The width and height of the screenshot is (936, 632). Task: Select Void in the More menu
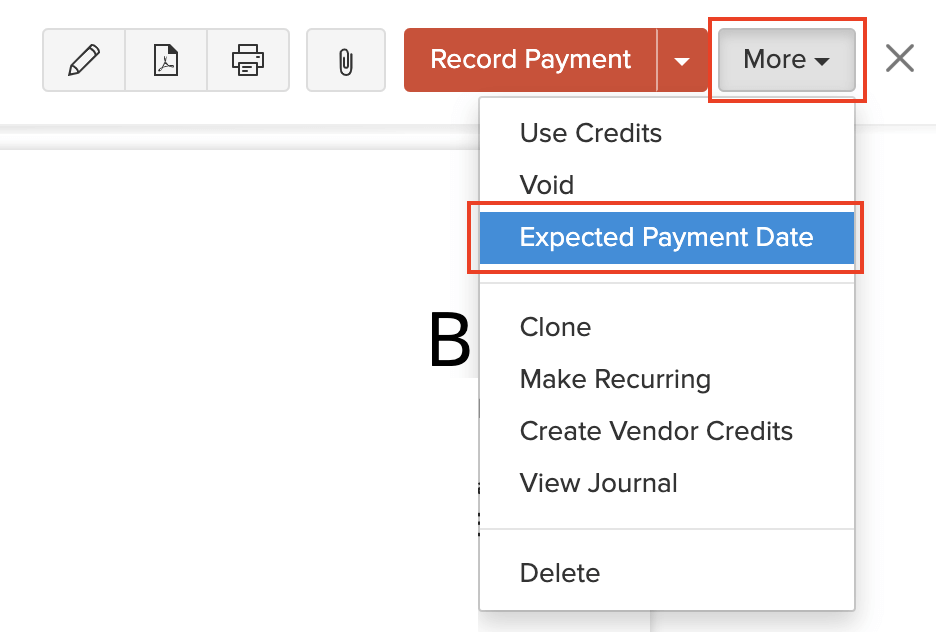pos(547,185)
